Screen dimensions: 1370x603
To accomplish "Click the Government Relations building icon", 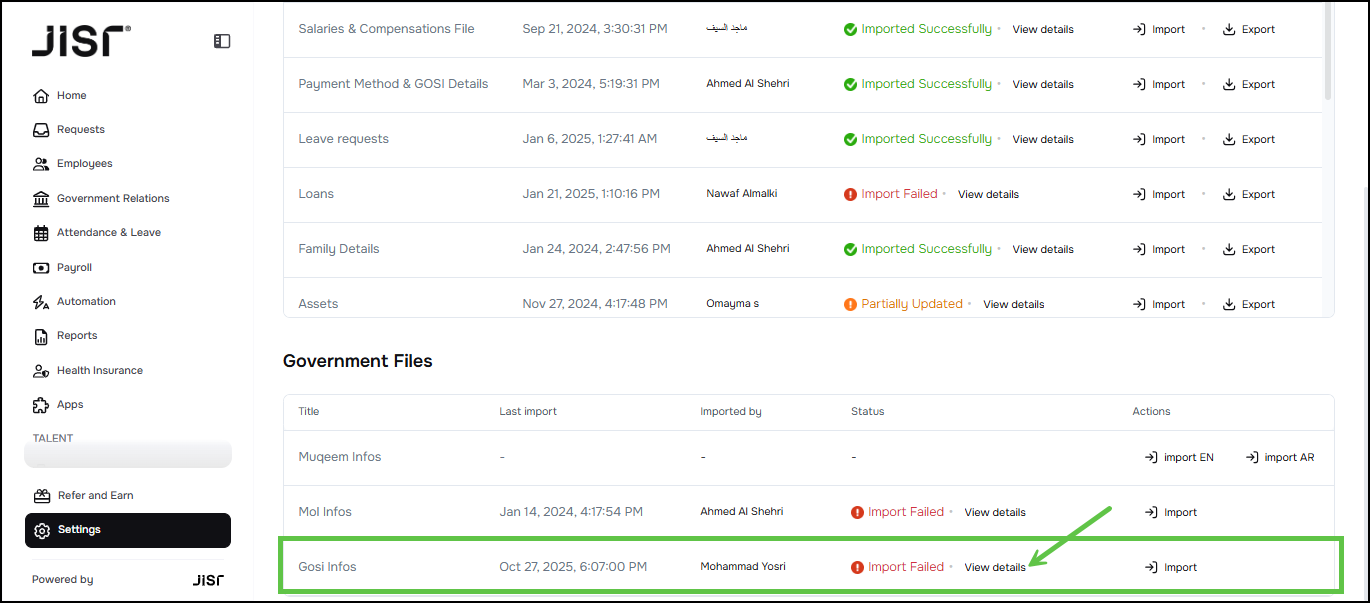I will 41,198.
